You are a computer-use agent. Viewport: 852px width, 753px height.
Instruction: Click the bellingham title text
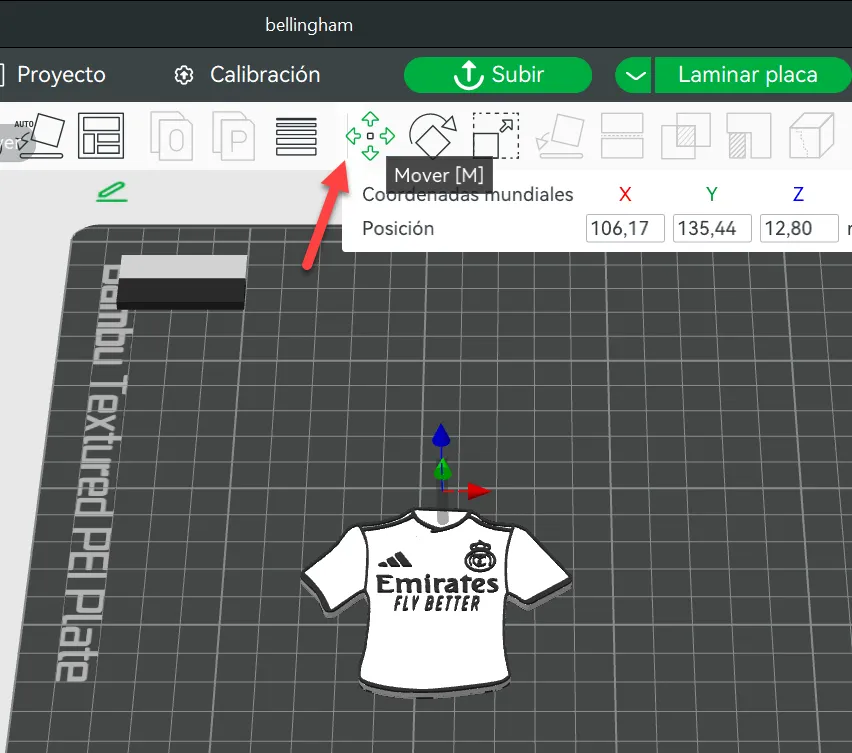click(309, 25)
